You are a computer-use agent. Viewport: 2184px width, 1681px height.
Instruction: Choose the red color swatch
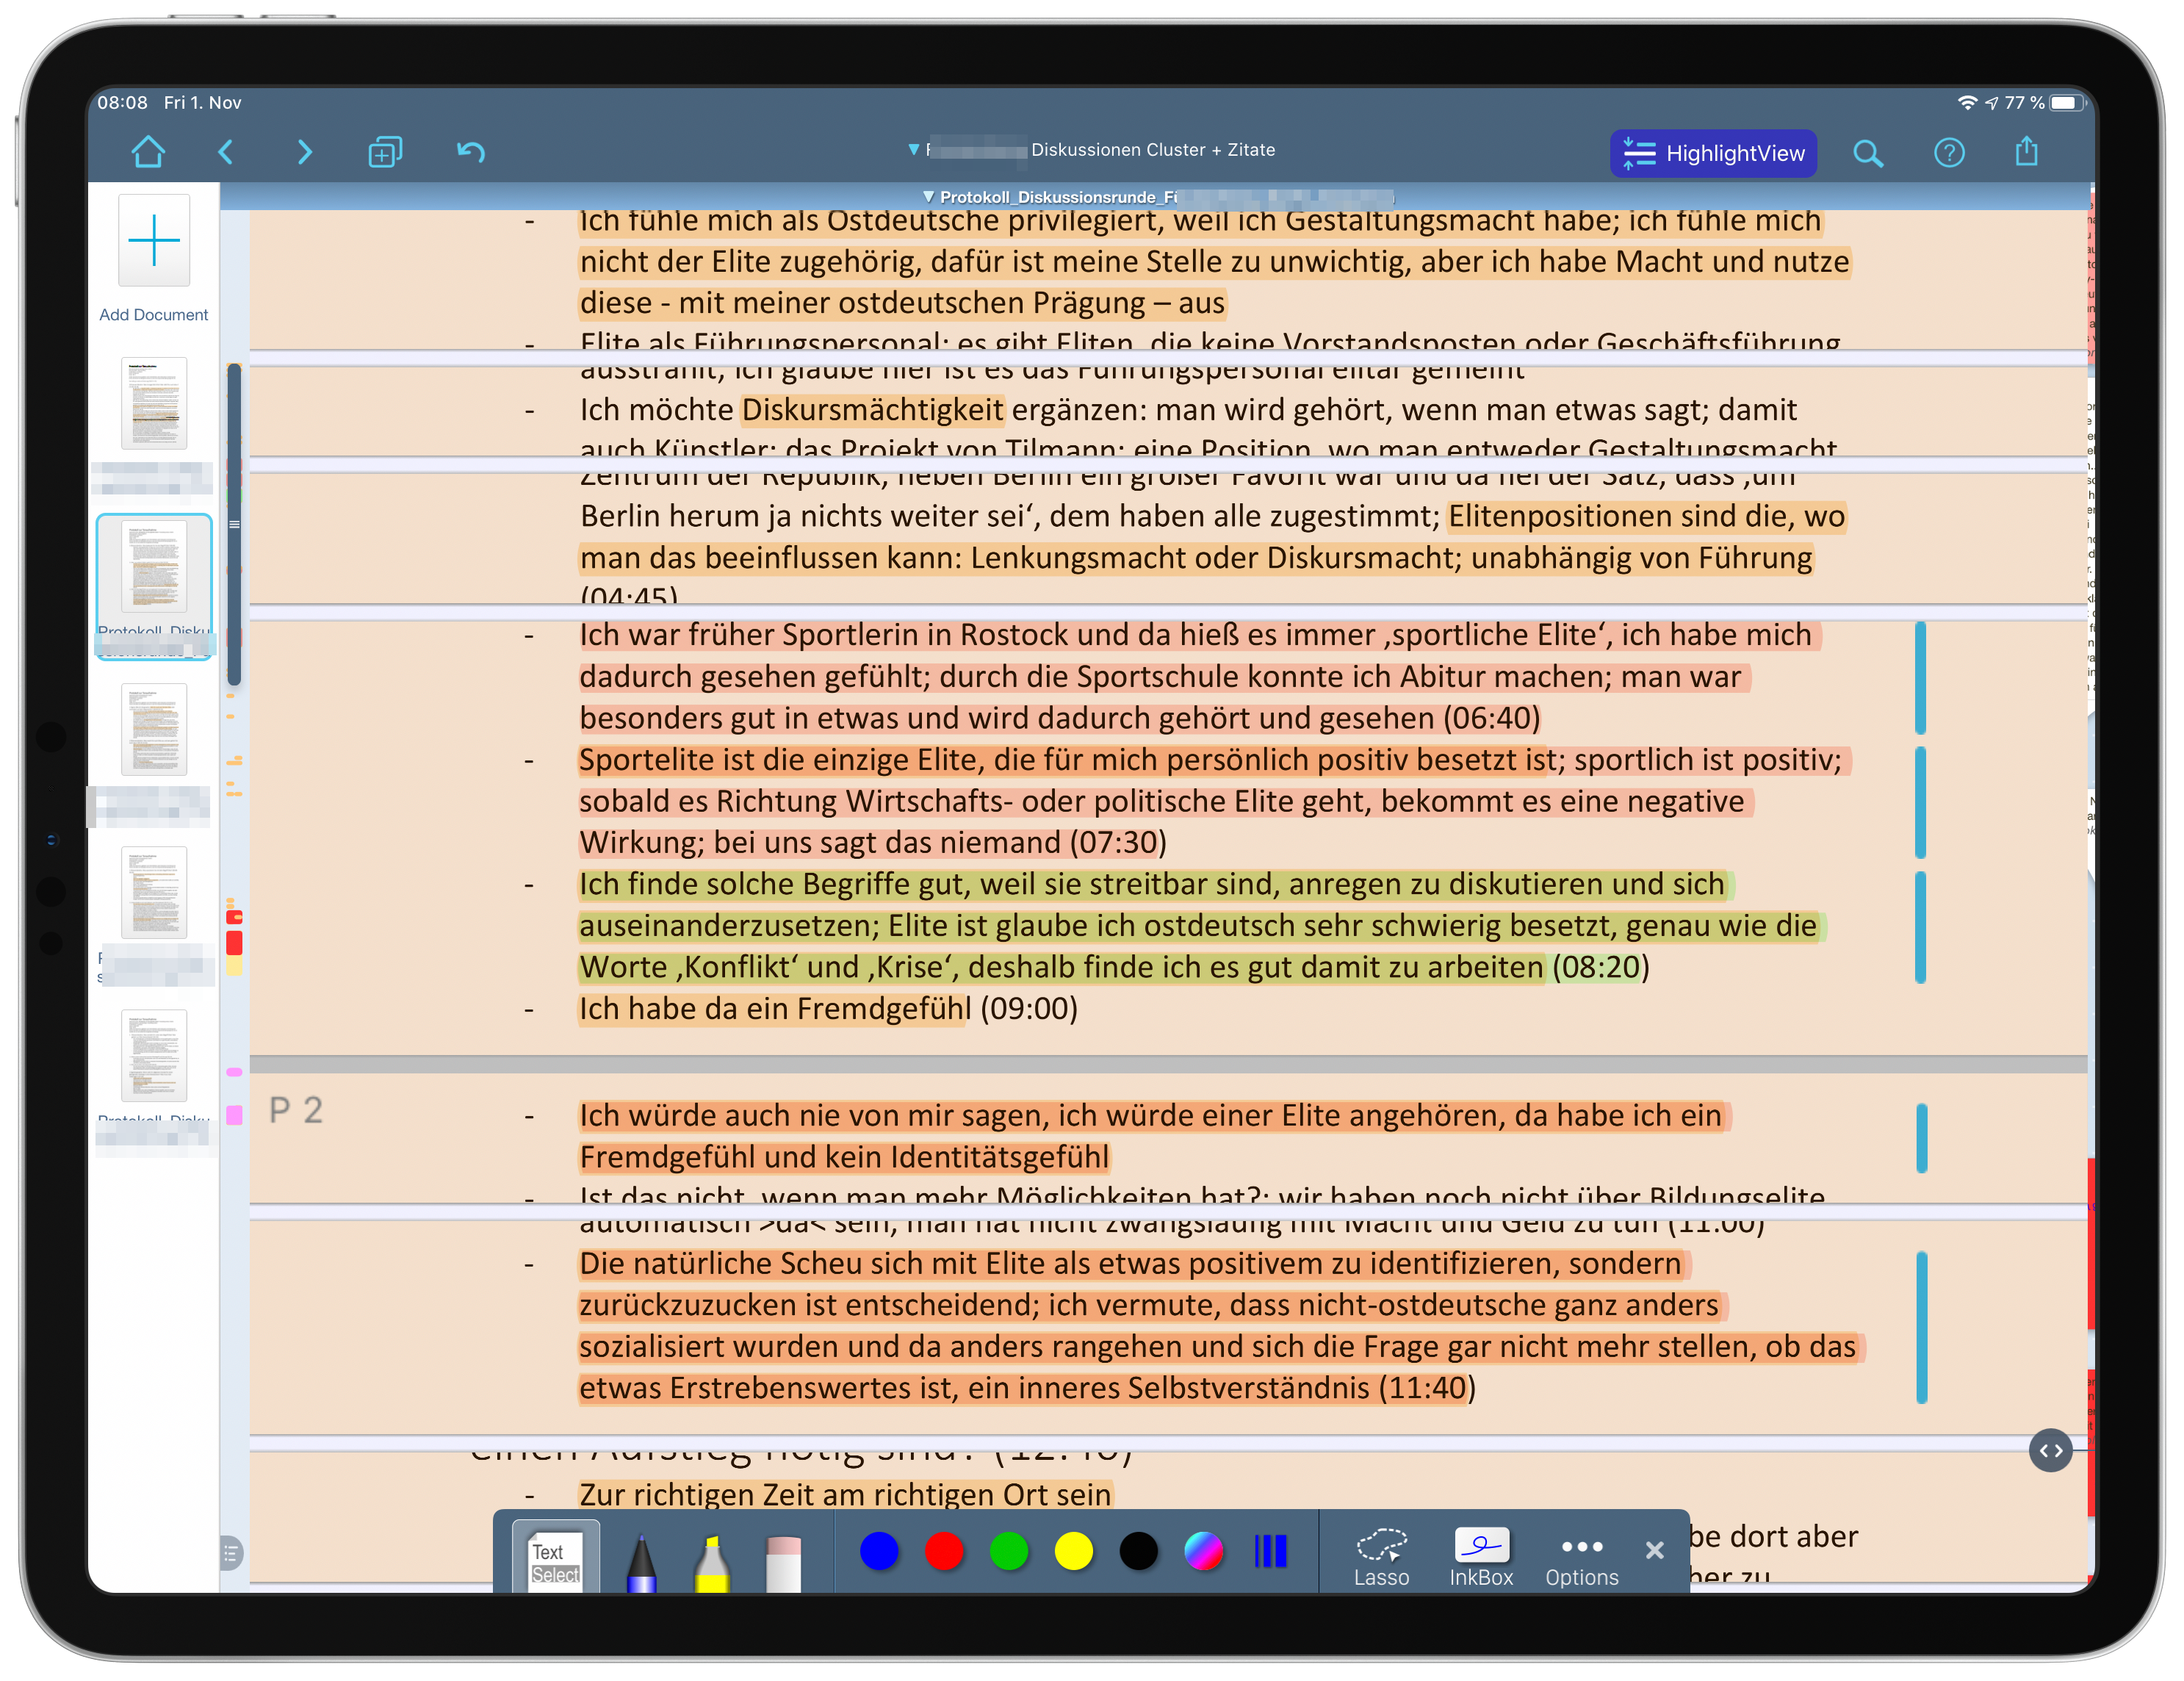point(944,1551)
